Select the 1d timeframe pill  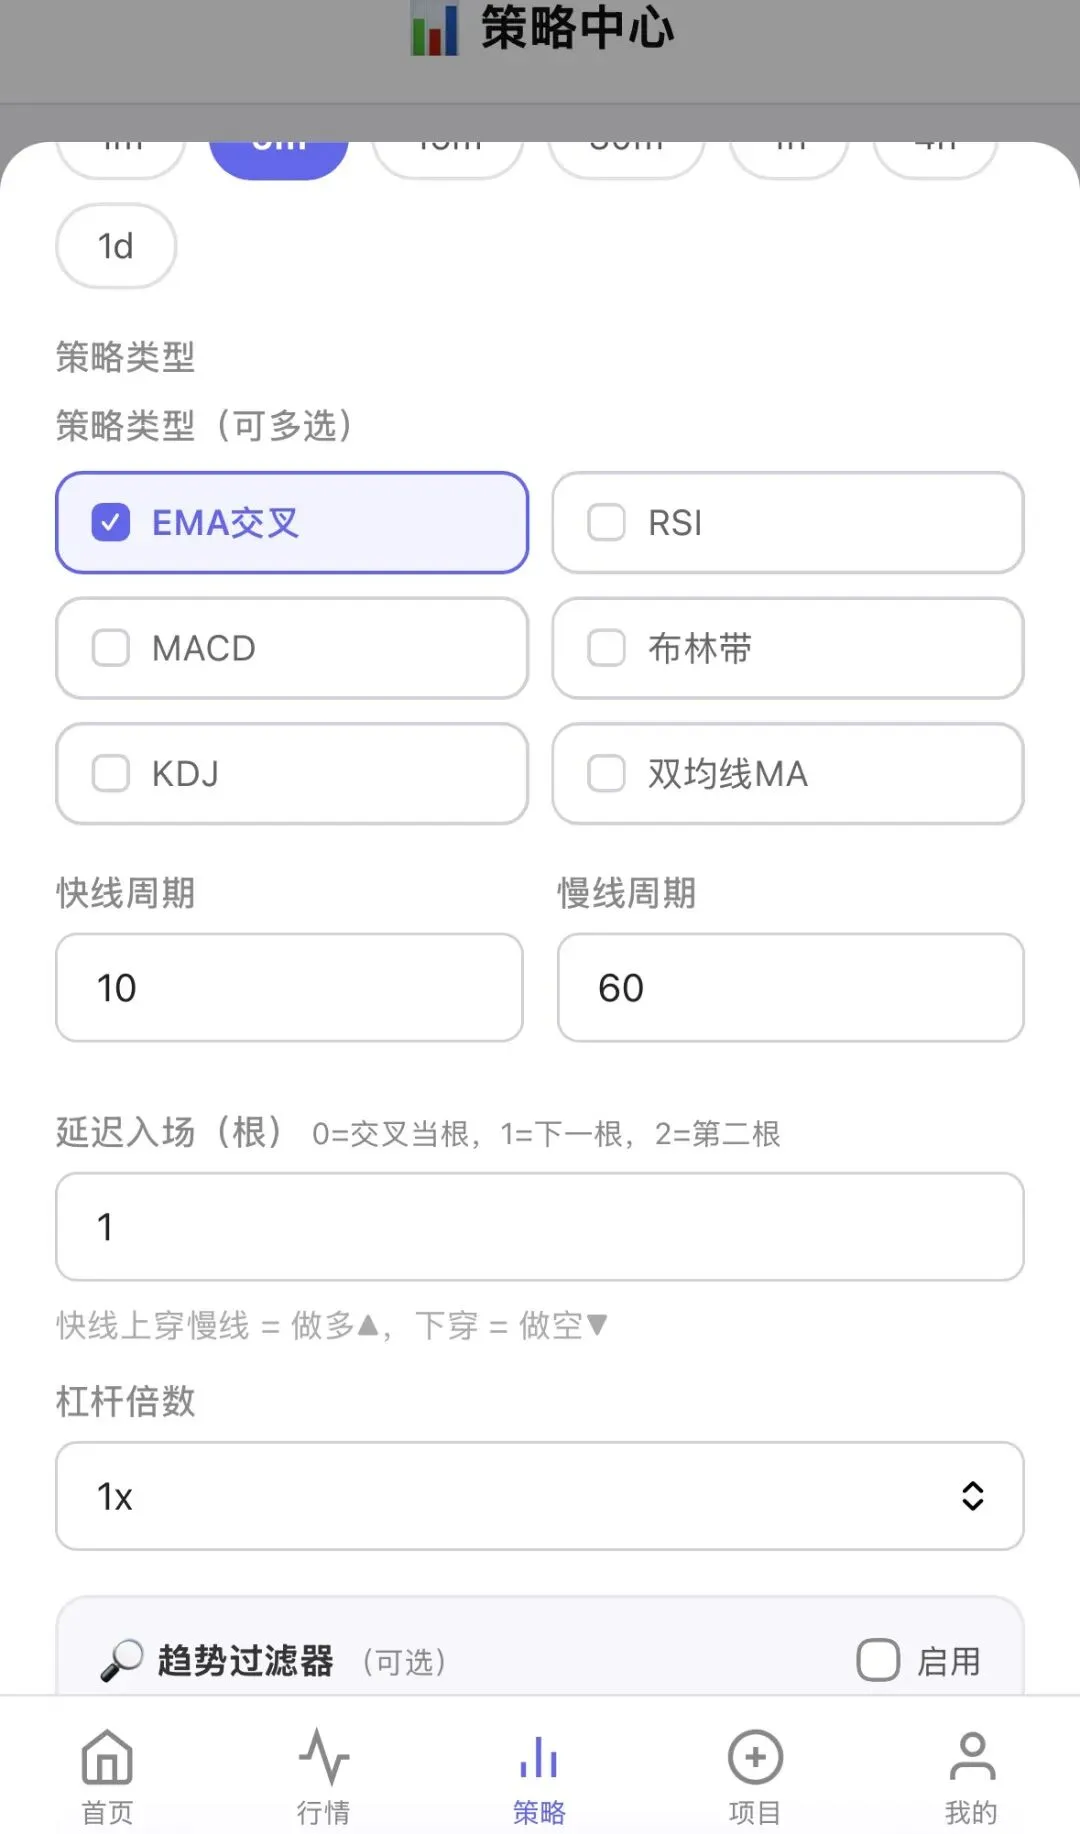[116, 246]
